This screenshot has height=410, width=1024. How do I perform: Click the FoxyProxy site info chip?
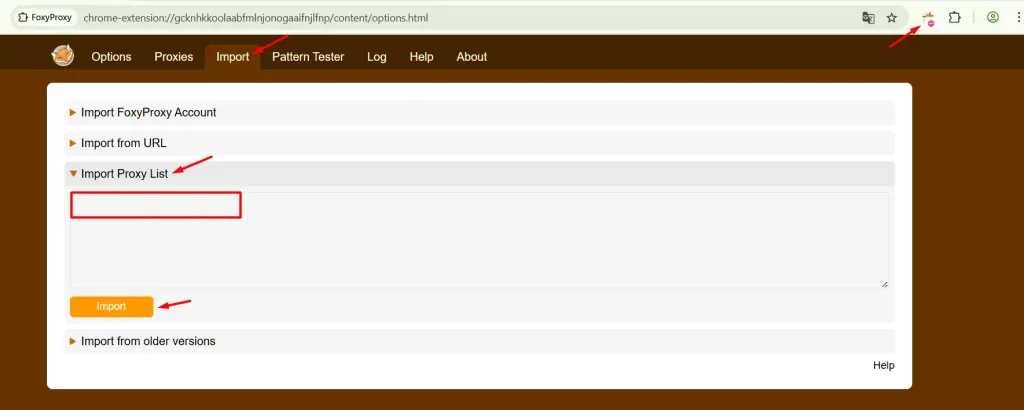tap(45, 18)
